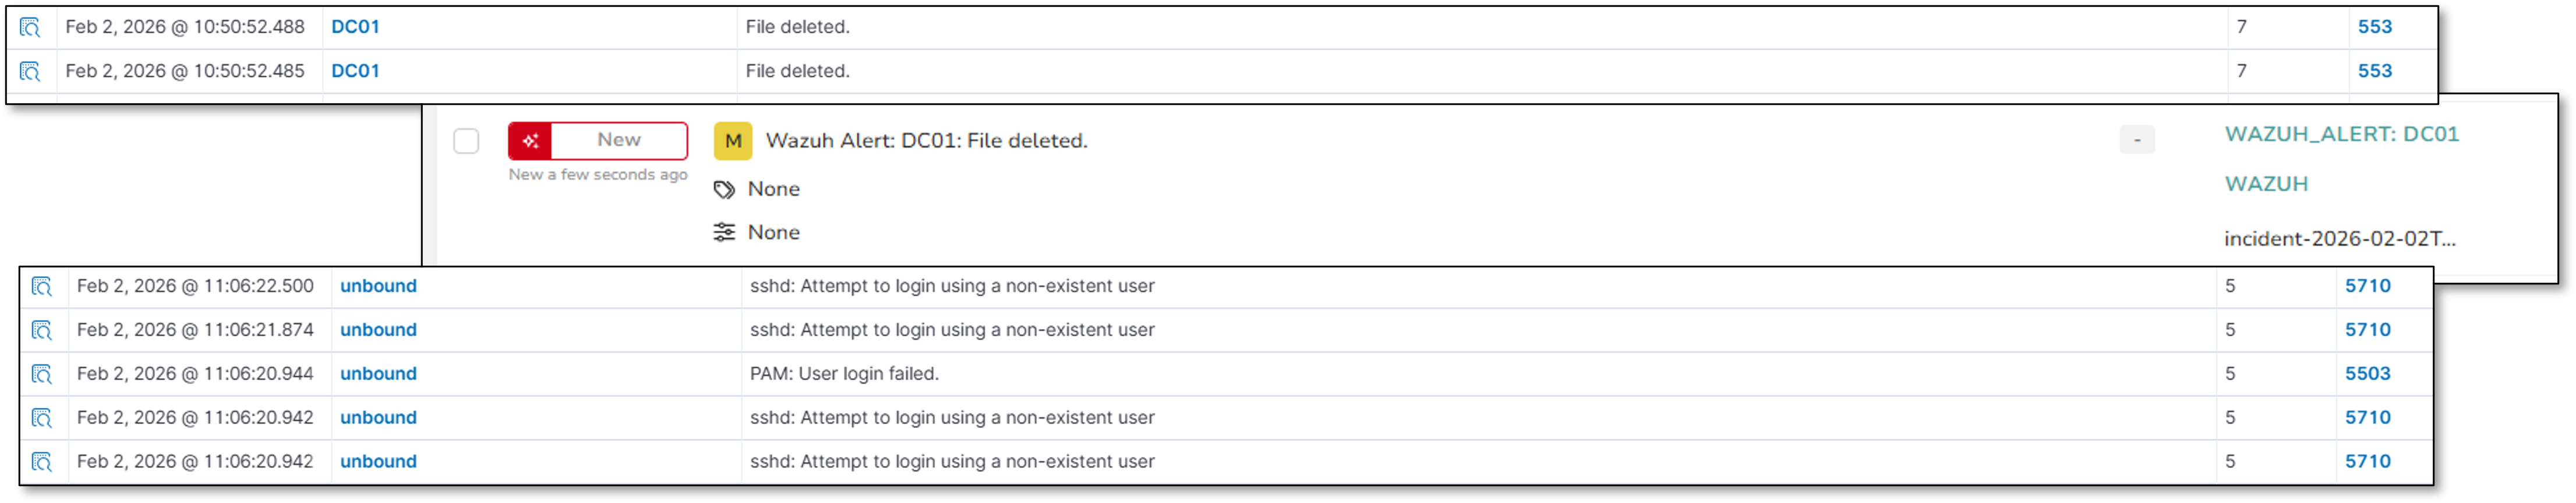Select the alert title 'Wazuh Alert: DC01: File deleted.'

(x=926, y=141)
